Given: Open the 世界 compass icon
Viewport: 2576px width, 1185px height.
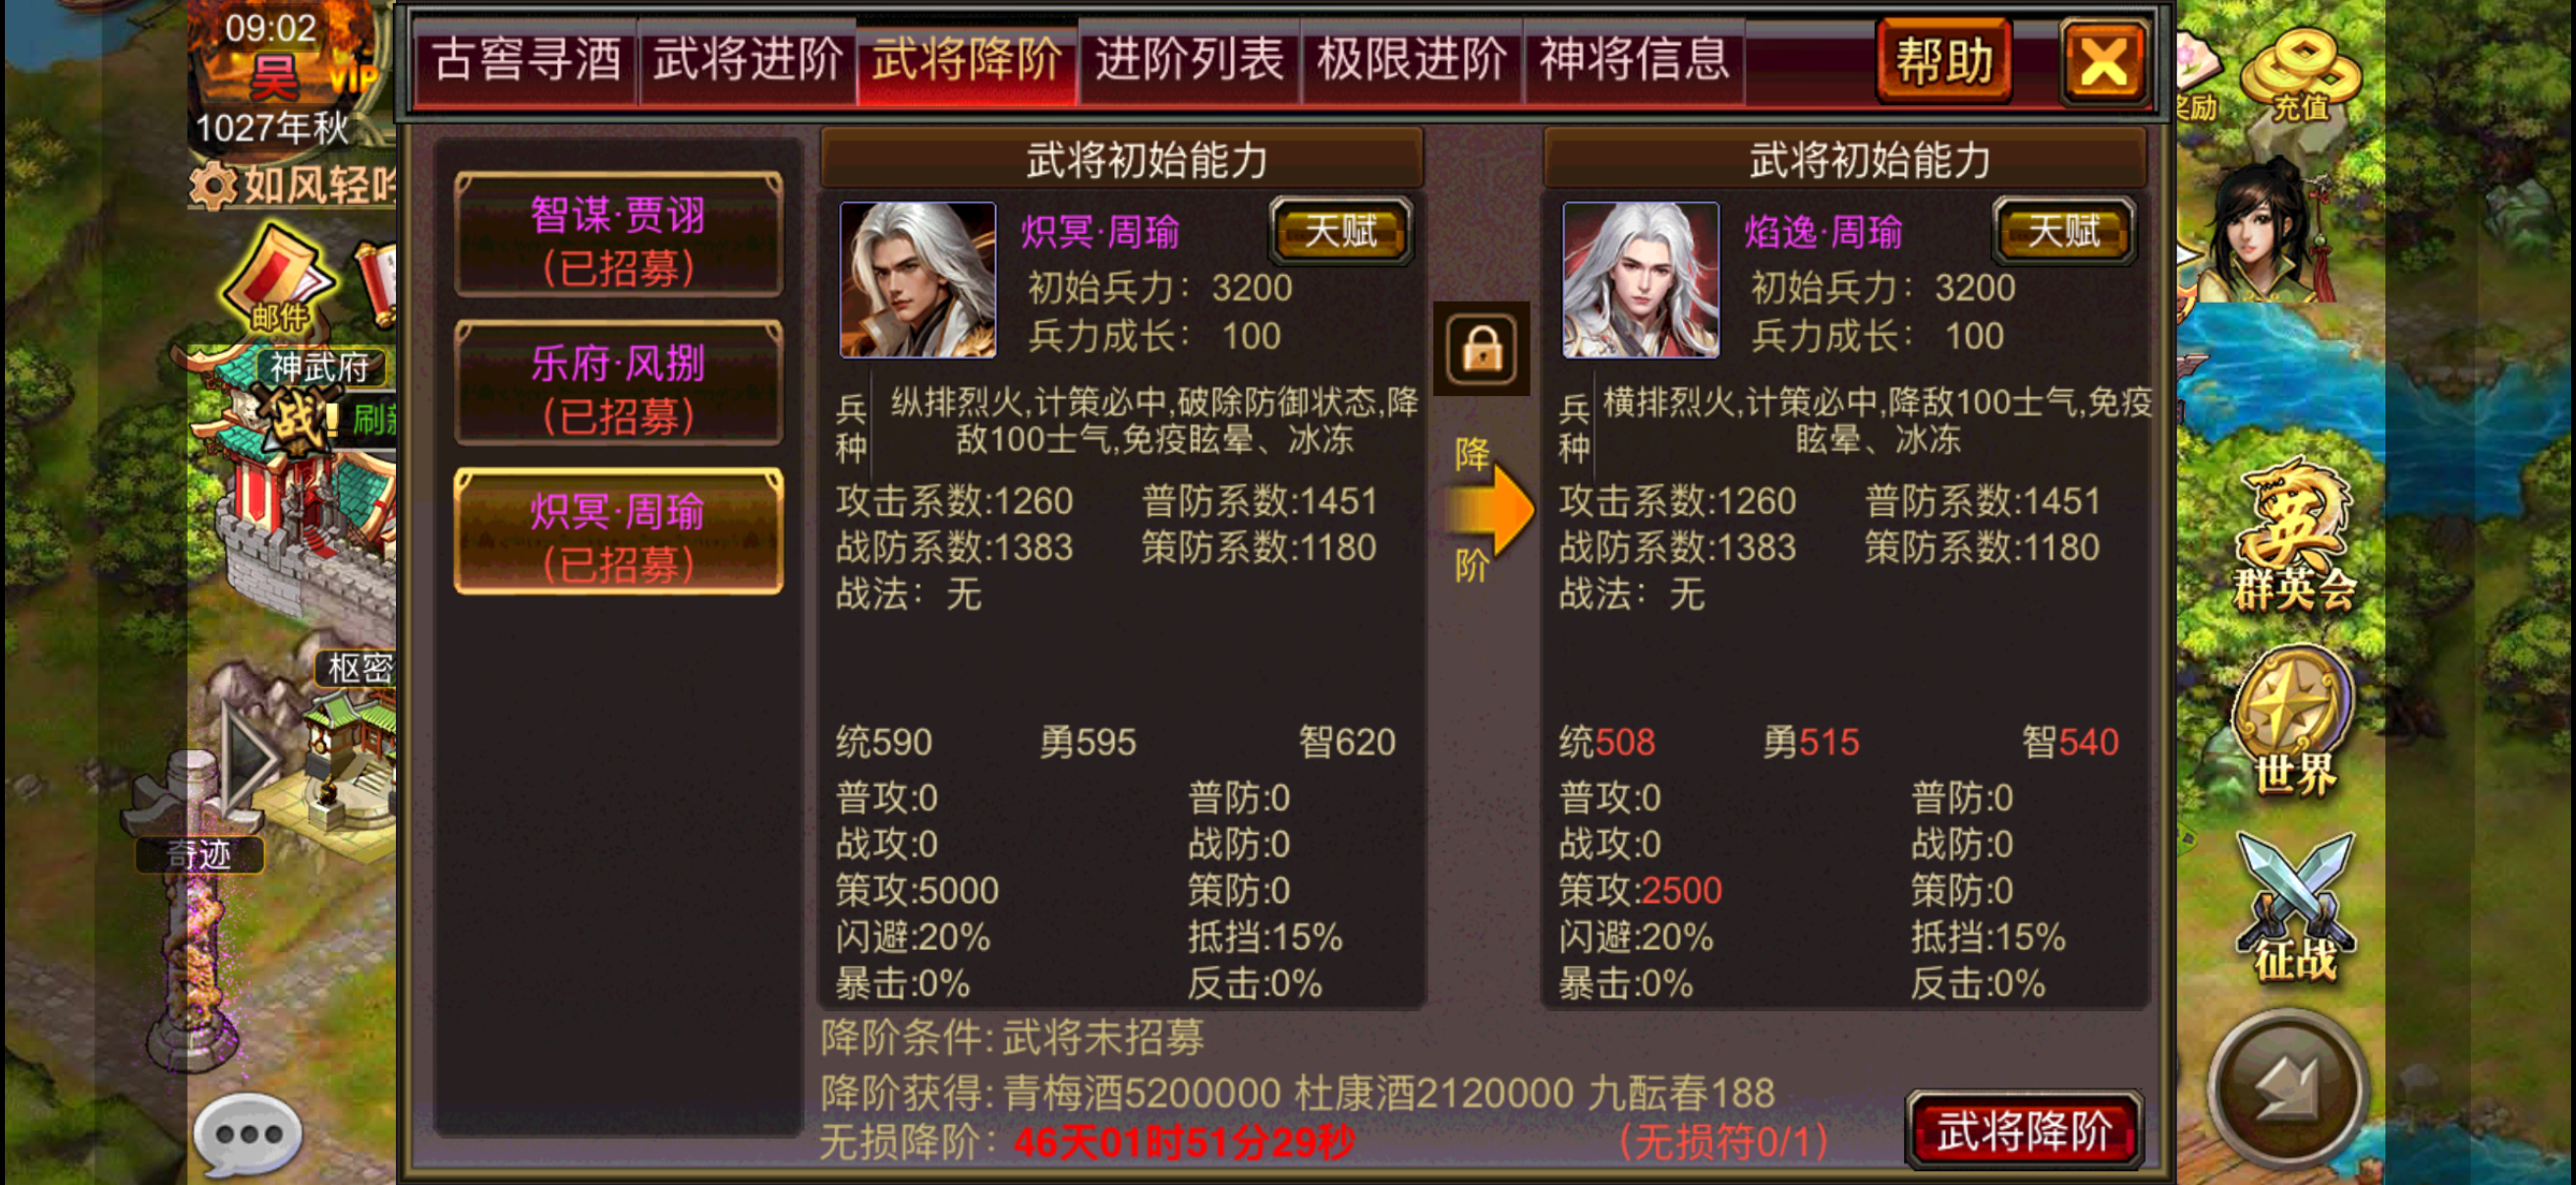Looking at the screenshot, I should point(2293,722).
